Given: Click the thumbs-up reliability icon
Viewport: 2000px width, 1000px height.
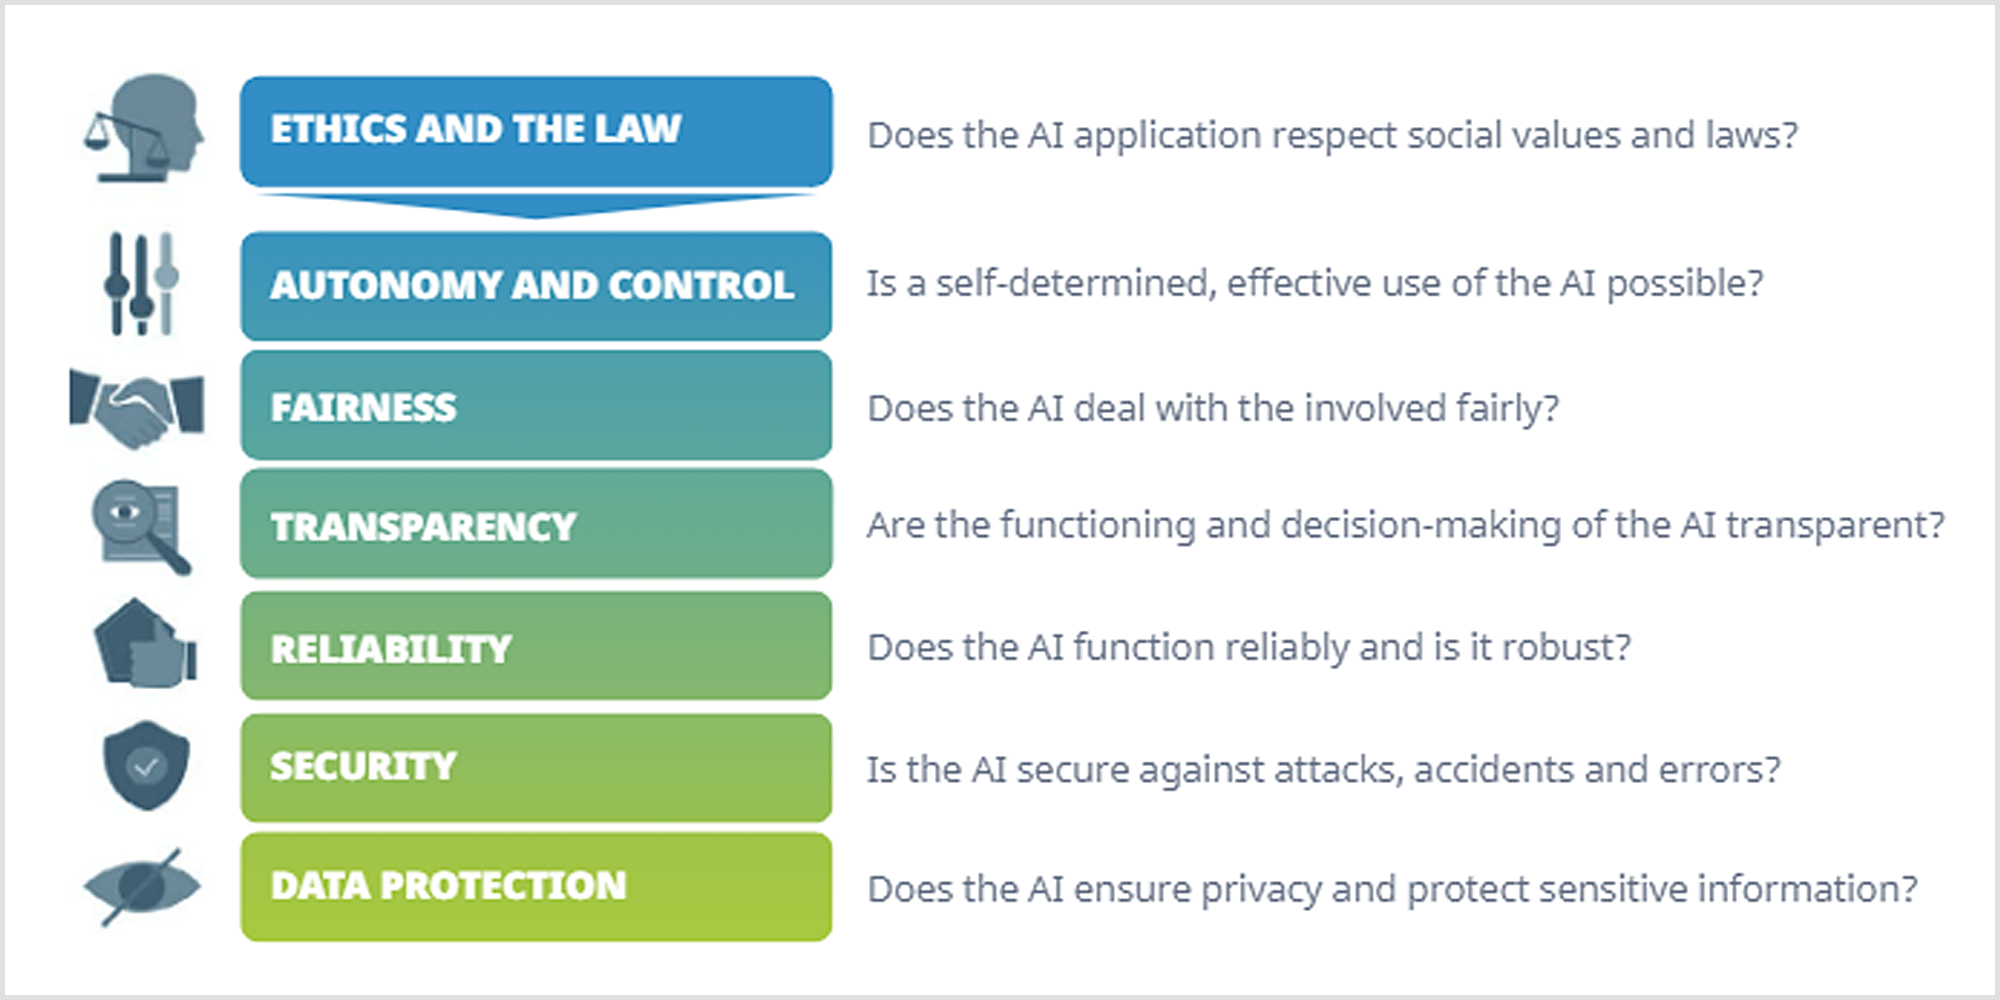Looking at the screenshot, I should pyautogui.click(x=145, y=644).
